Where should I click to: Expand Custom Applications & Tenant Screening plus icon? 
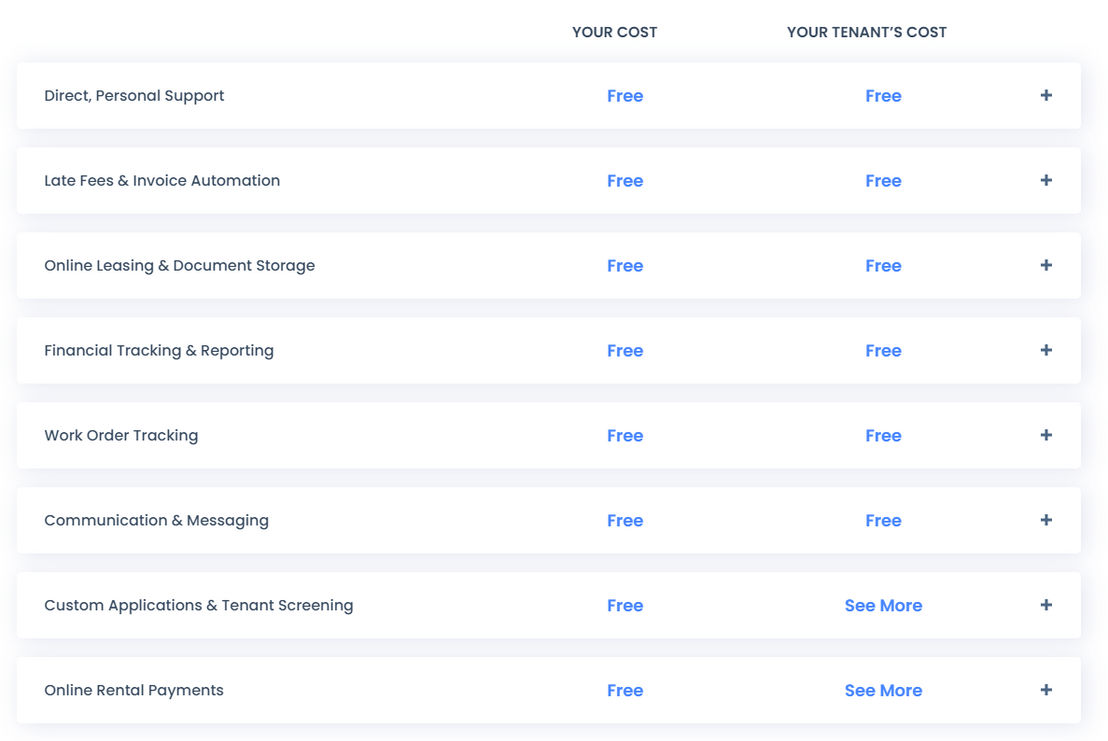click(x=1046, y=605)
